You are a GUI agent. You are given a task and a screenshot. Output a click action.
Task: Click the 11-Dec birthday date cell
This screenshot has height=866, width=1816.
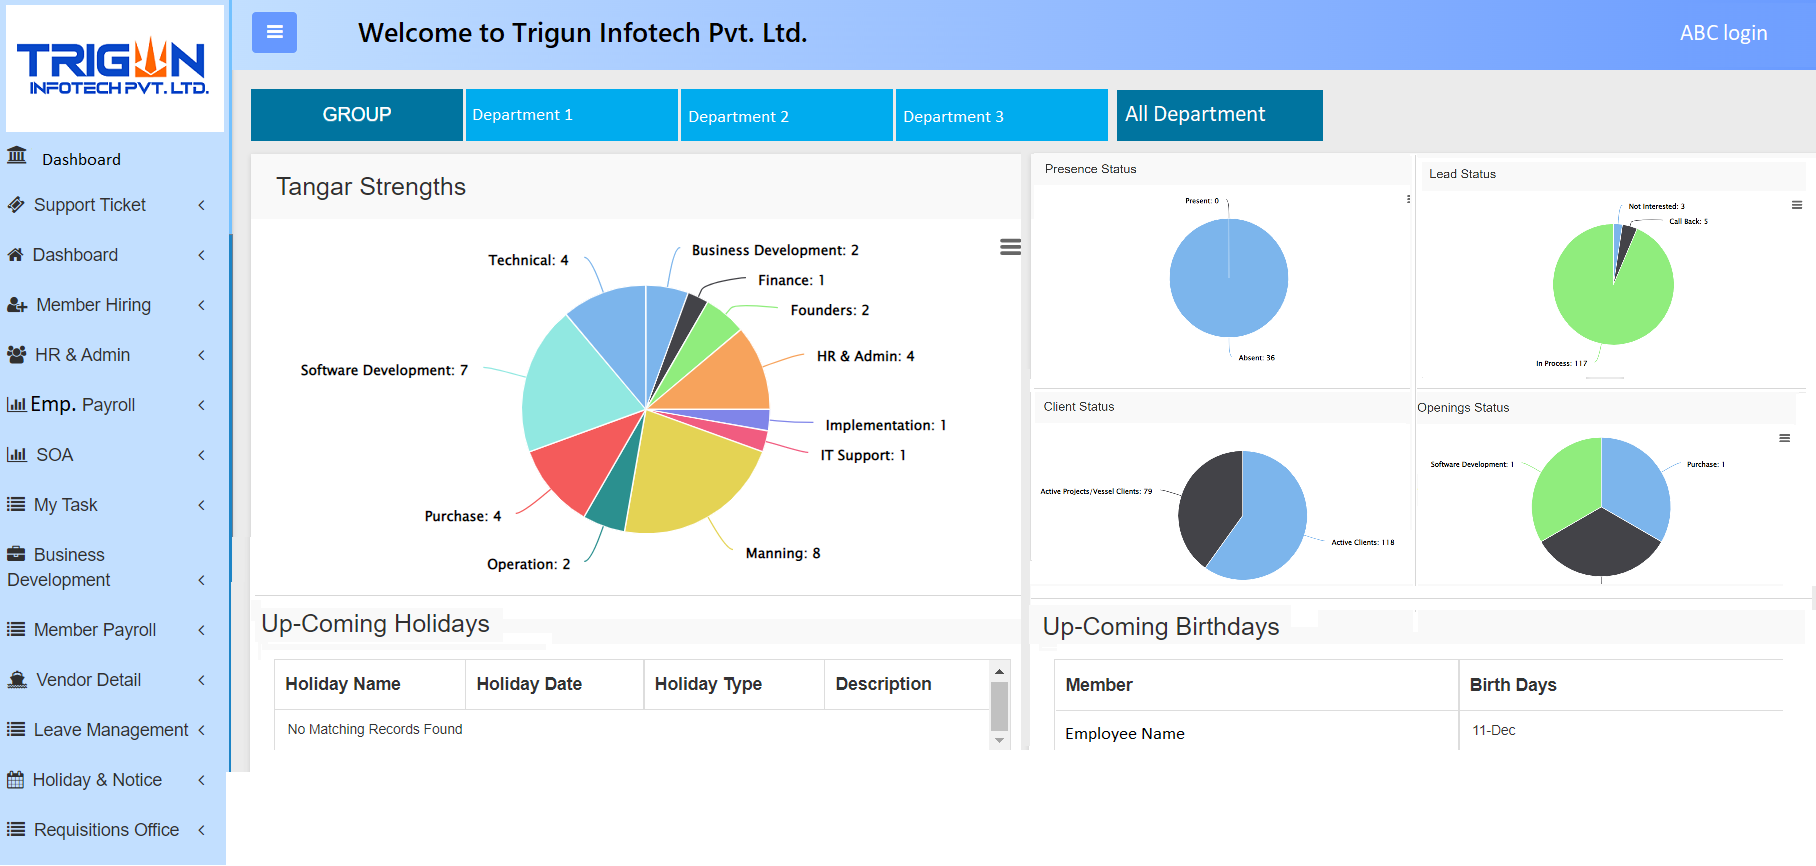[x=1494, y=730]
